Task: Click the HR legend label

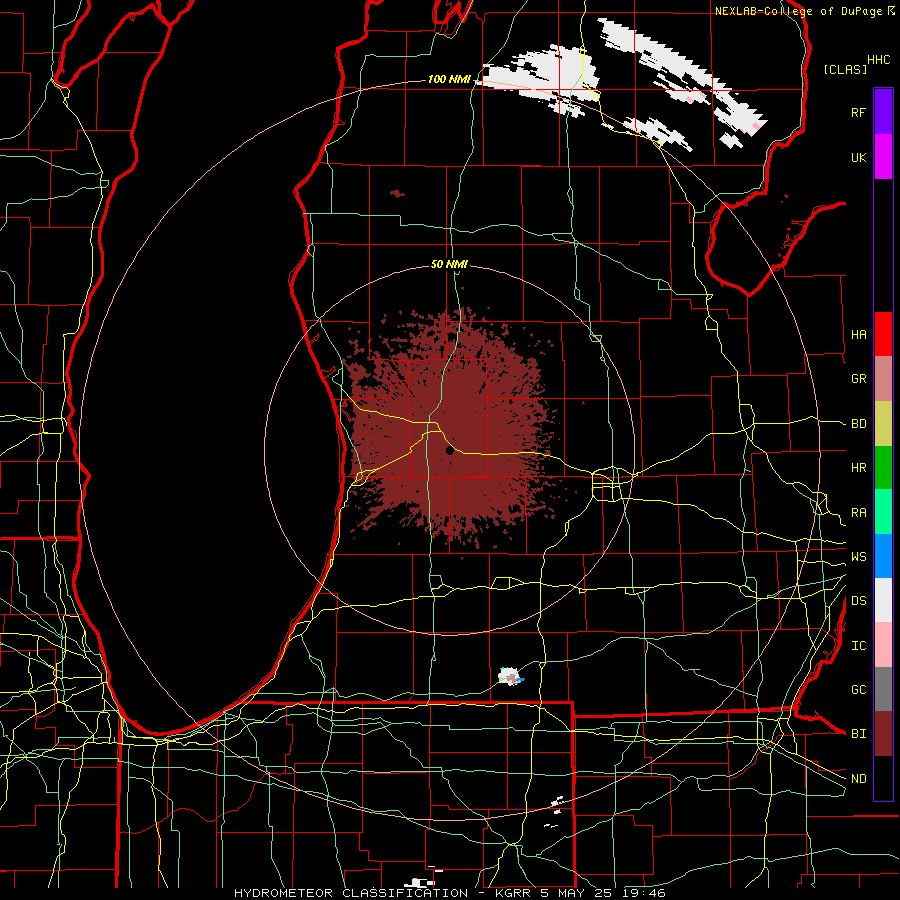Action: [x=858, y=468]
